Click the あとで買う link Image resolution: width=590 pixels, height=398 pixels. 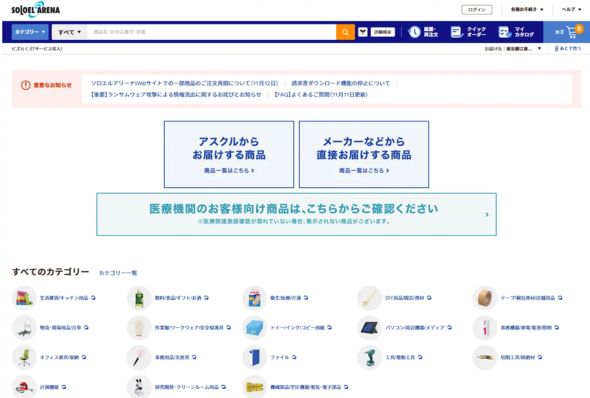click(568, 49)
